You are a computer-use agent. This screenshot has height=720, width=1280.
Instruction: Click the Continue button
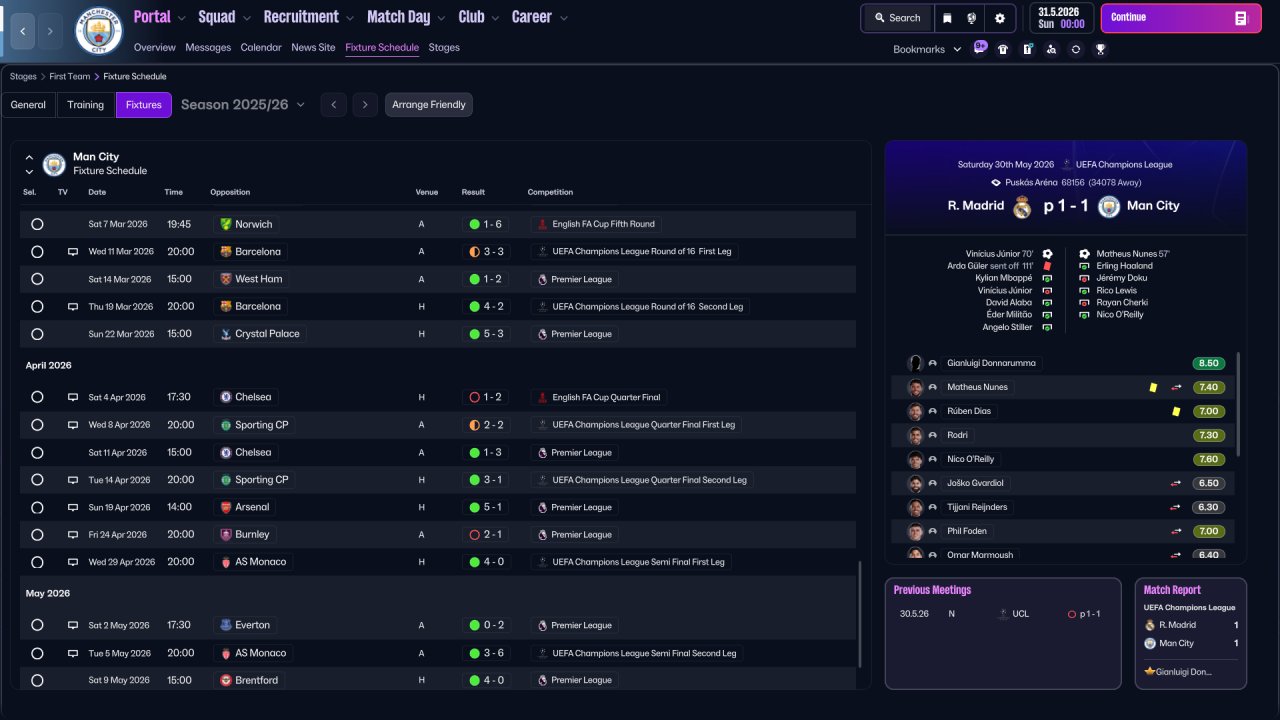tap(1181, 18)
